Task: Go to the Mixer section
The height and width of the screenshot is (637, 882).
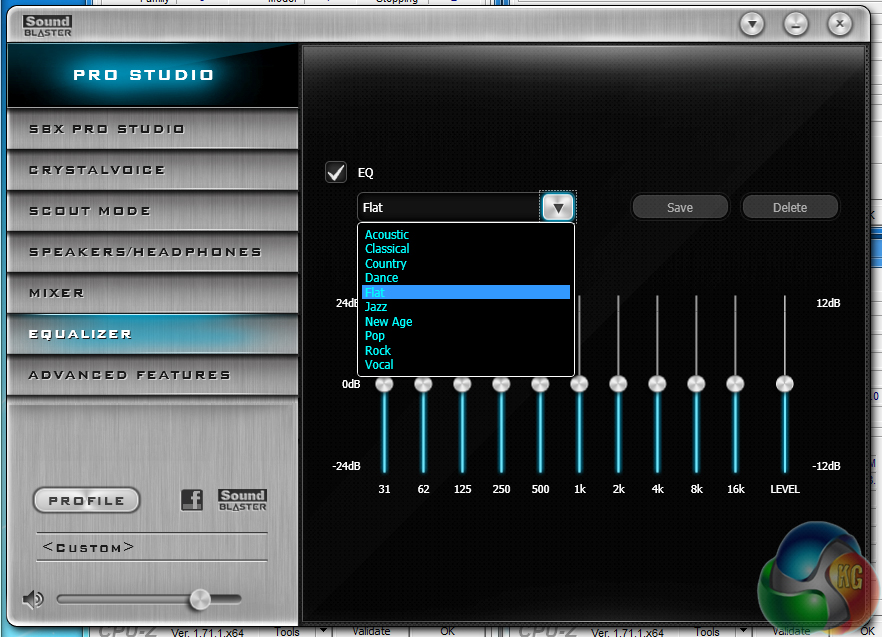Action: click(152, 293)
